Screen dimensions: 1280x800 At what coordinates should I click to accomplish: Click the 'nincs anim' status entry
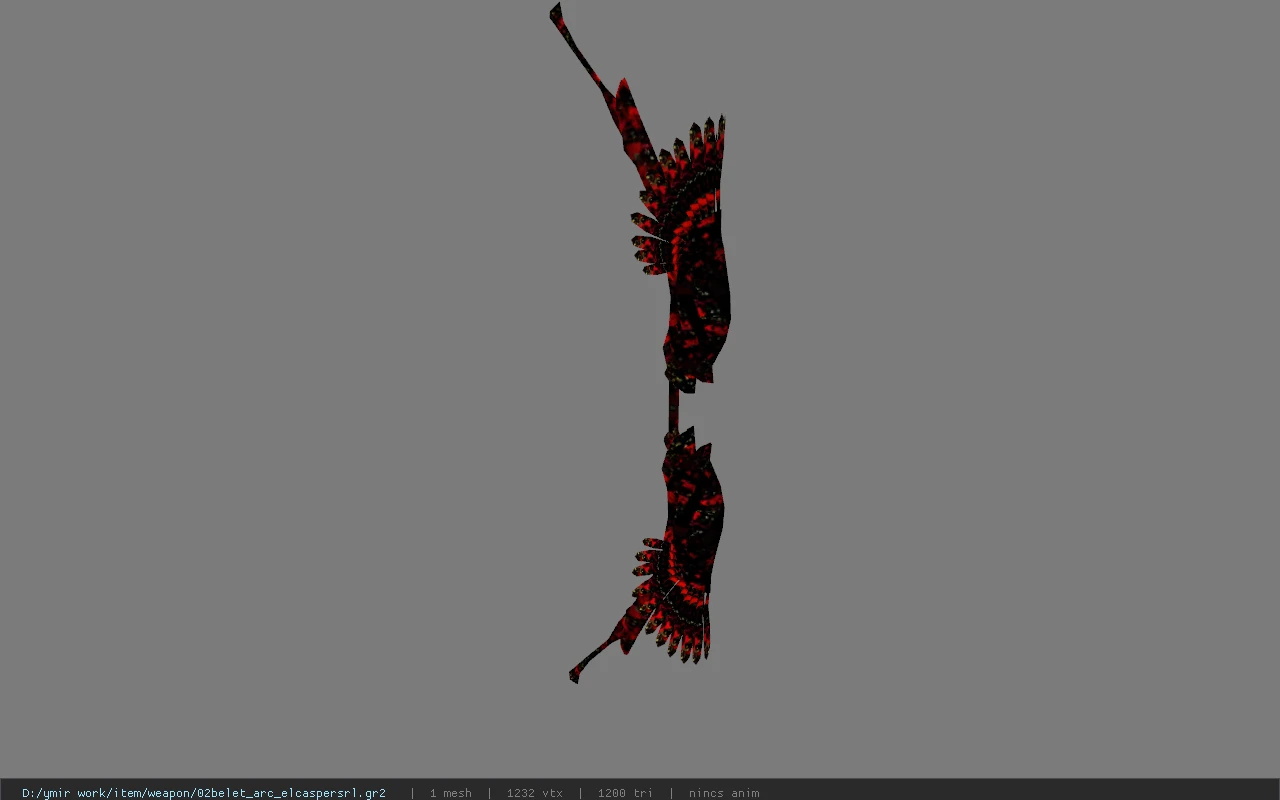click(724, 793)
